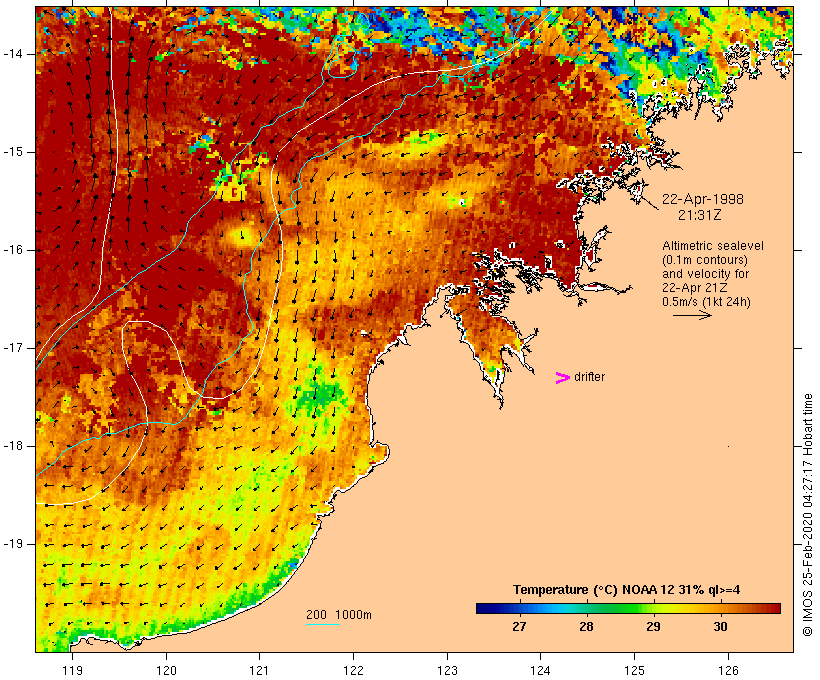This screenshot has height=680, width=820.
Task: Click the colorbar tick label '29'
Action: 653,627
